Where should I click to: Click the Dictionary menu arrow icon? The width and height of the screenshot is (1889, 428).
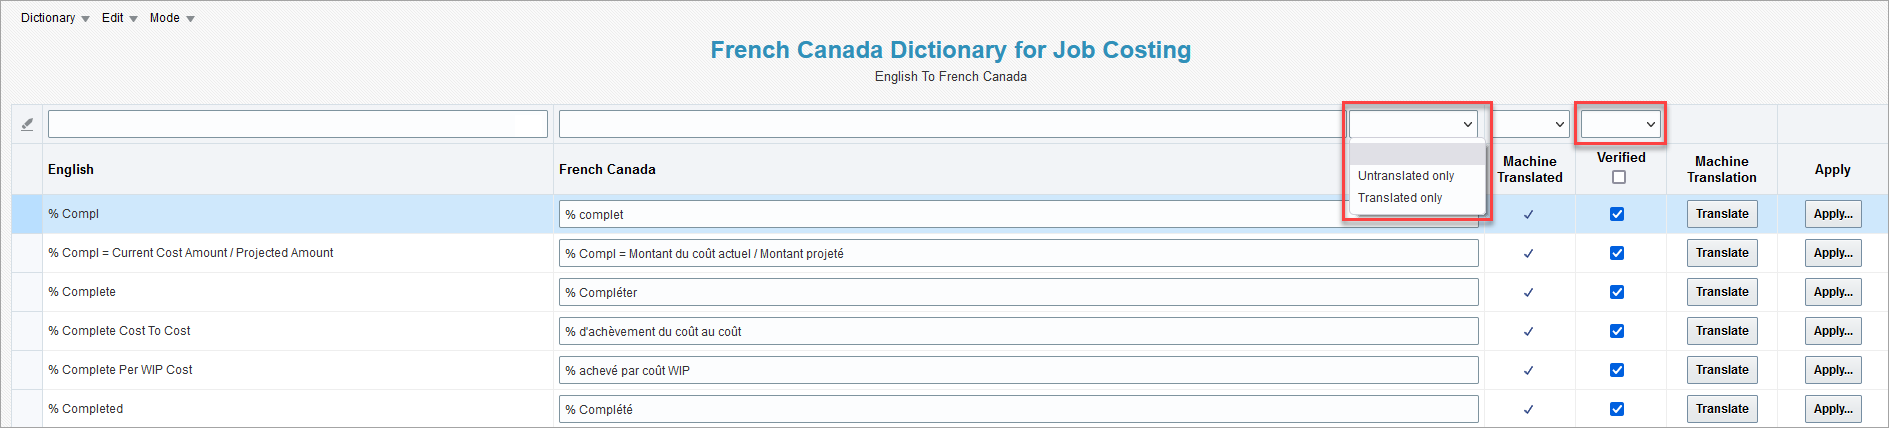click(x=85, y=19)
